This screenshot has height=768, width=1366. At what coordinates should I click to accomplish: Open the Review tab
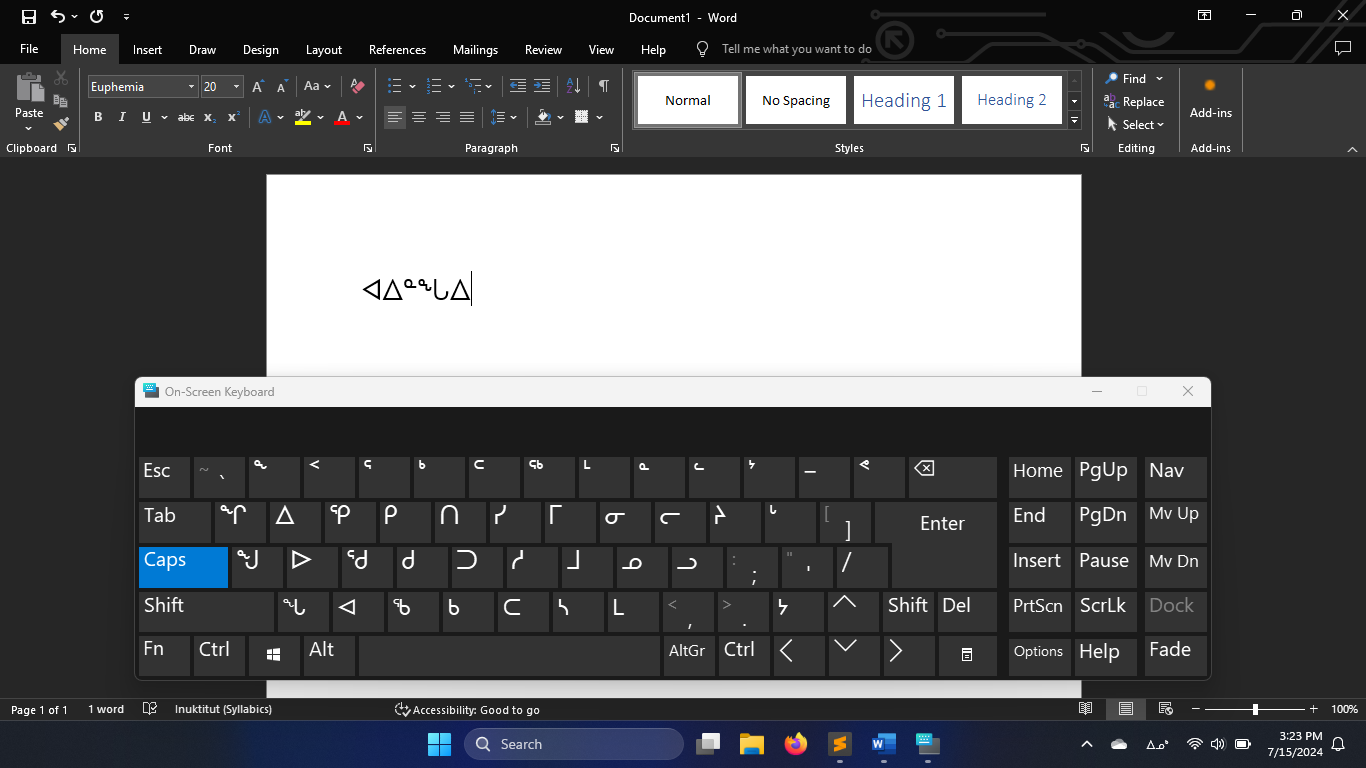543,49
